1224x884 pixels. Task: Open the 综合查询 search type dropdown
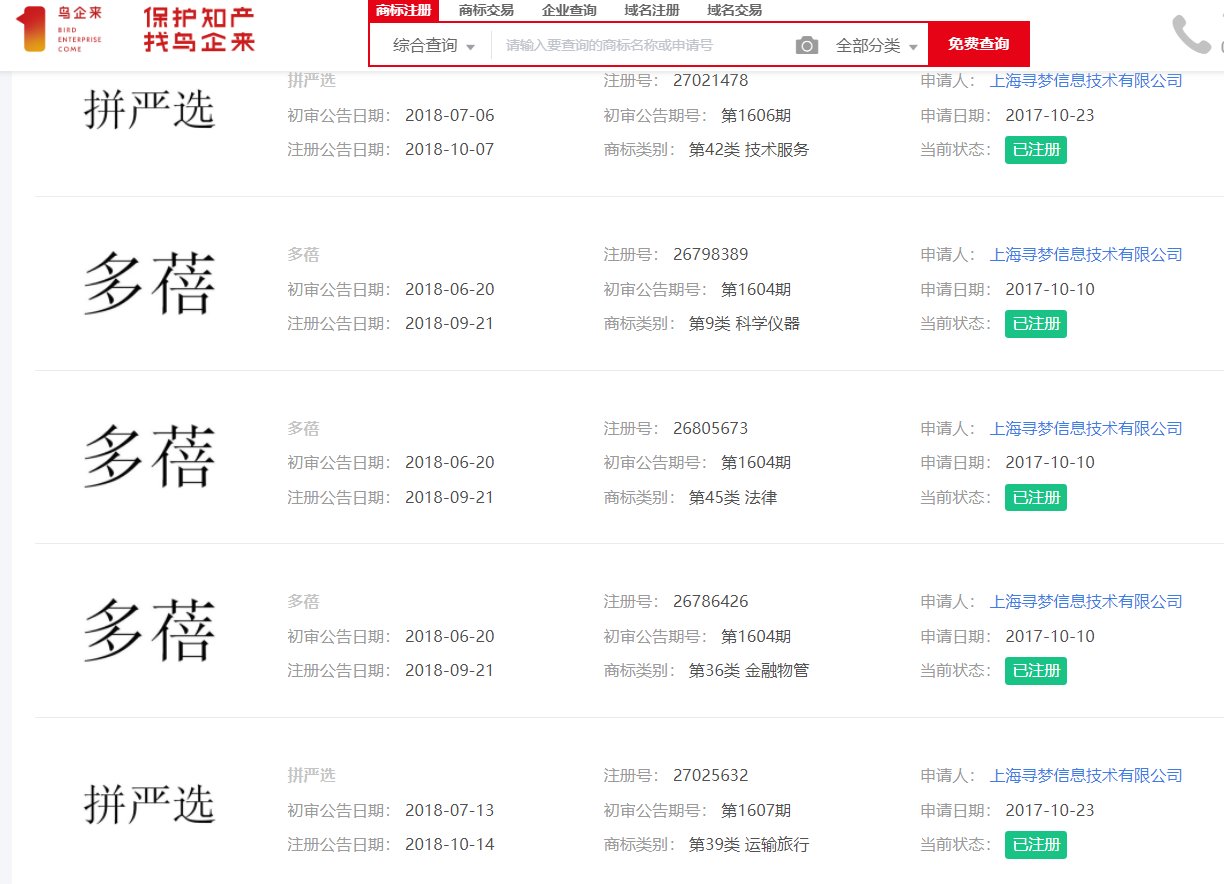click(430, 44)
